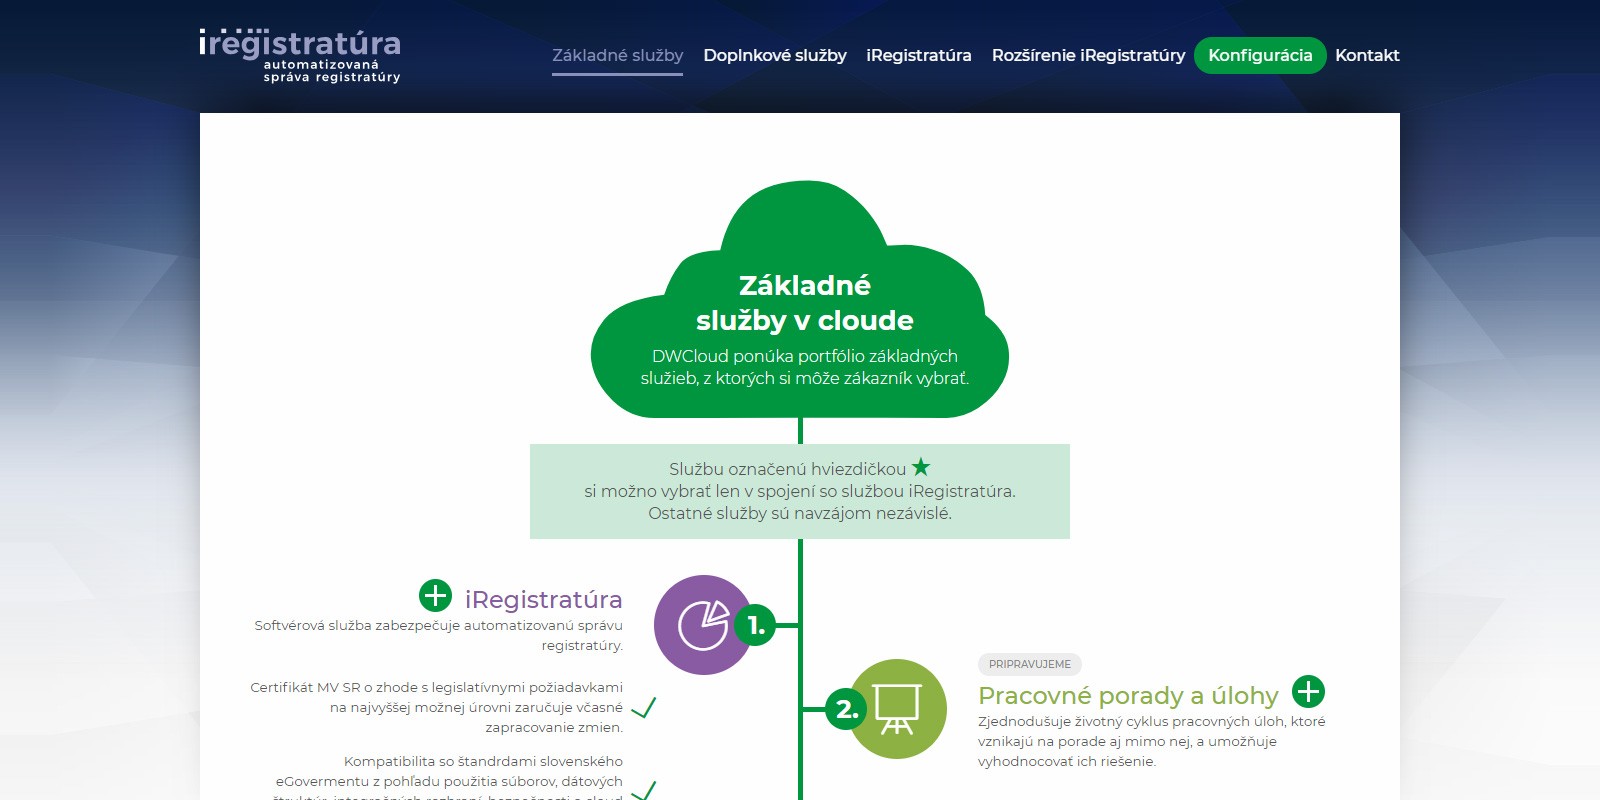Click the iRegistratúra logo

[x=300, y=56]
